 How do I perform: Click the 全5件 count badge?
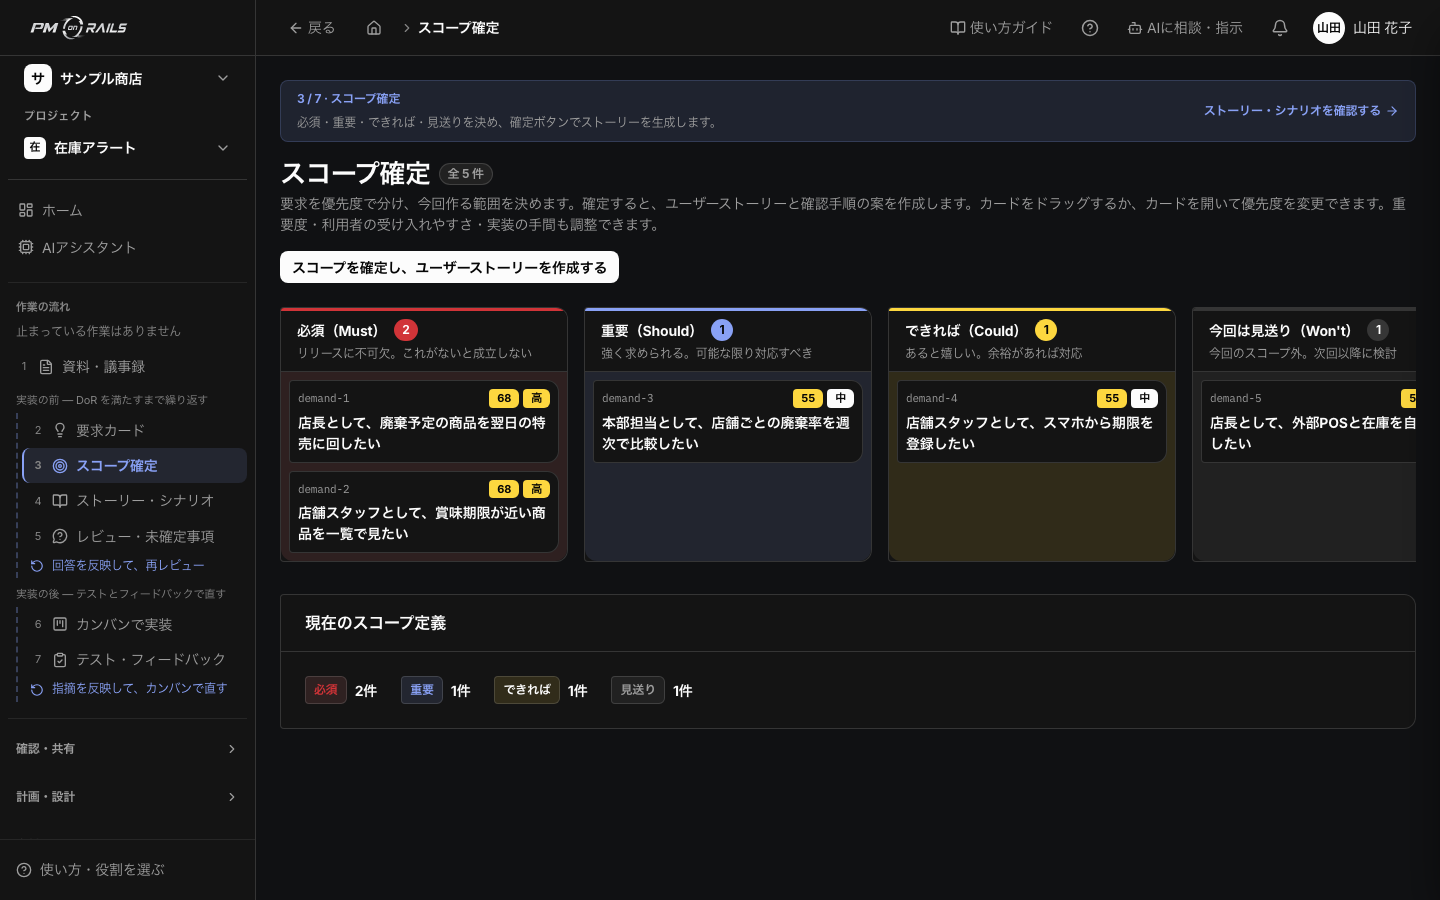466,174
